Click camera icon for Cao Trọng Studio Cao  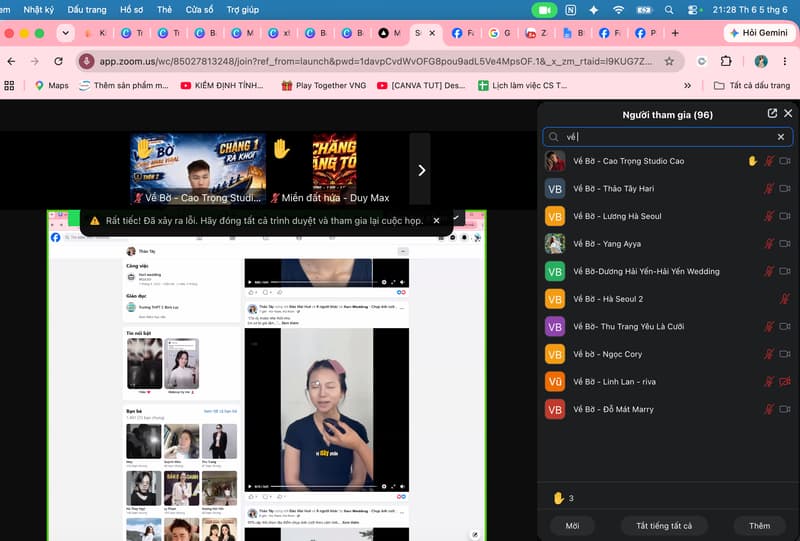pyautogui.click(x=785, y=161)
